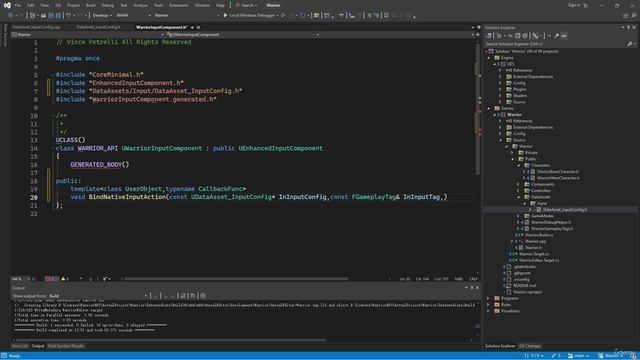
Task: Select WarriorHeroCharacter.h file
Action: pyautogui.click(x=558, y=178)
